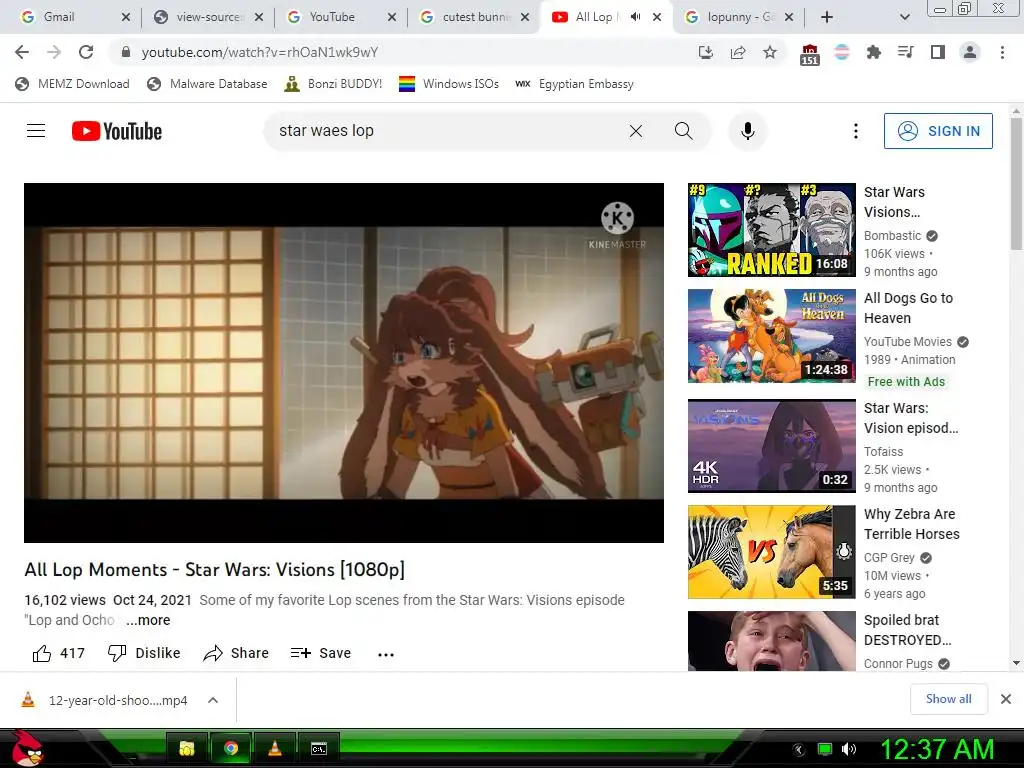Click the share page icon in address bar
The height and width of the screenshot is (768, 1024).
738,52
